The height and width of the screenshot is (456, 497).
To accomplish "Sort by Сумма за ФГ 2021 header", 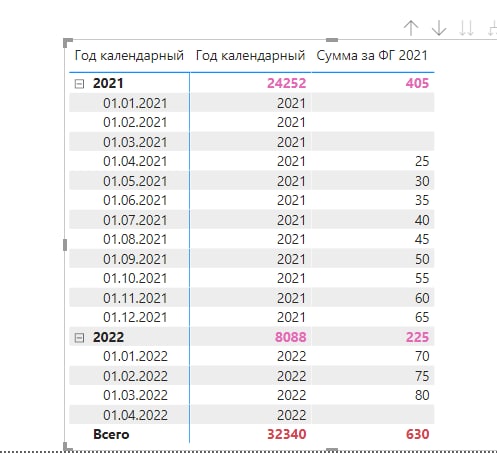I will tap(372, 55).
